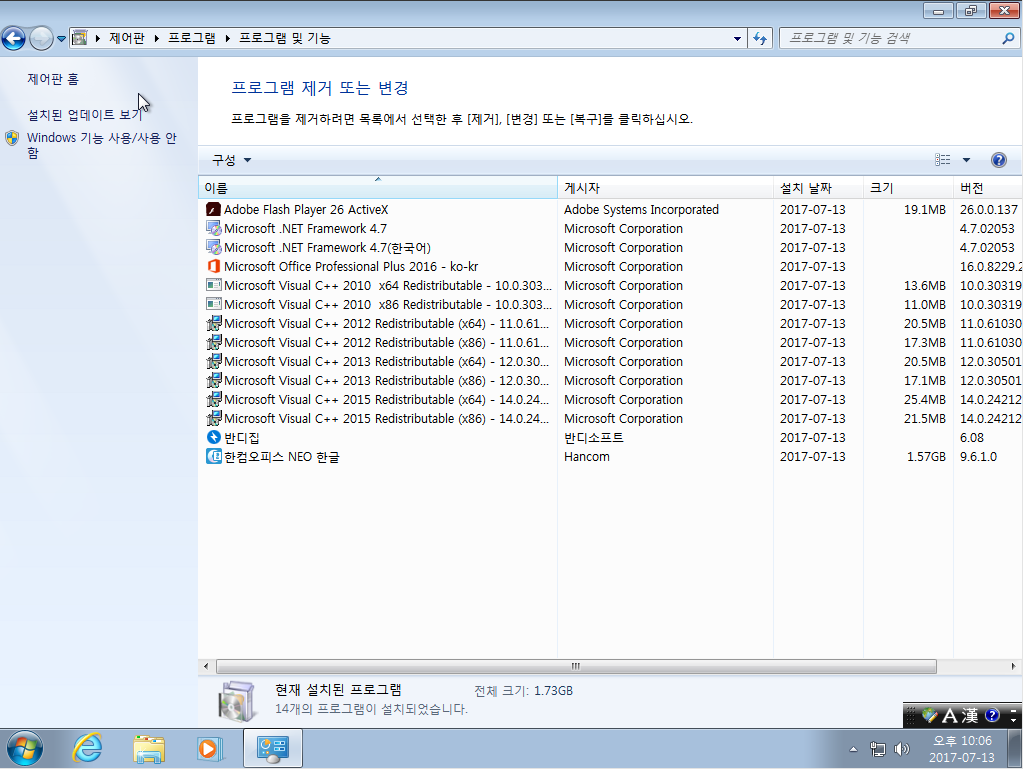
Task: Launch Internet Explorer from taskbar
Action: [x=87, y=748]
